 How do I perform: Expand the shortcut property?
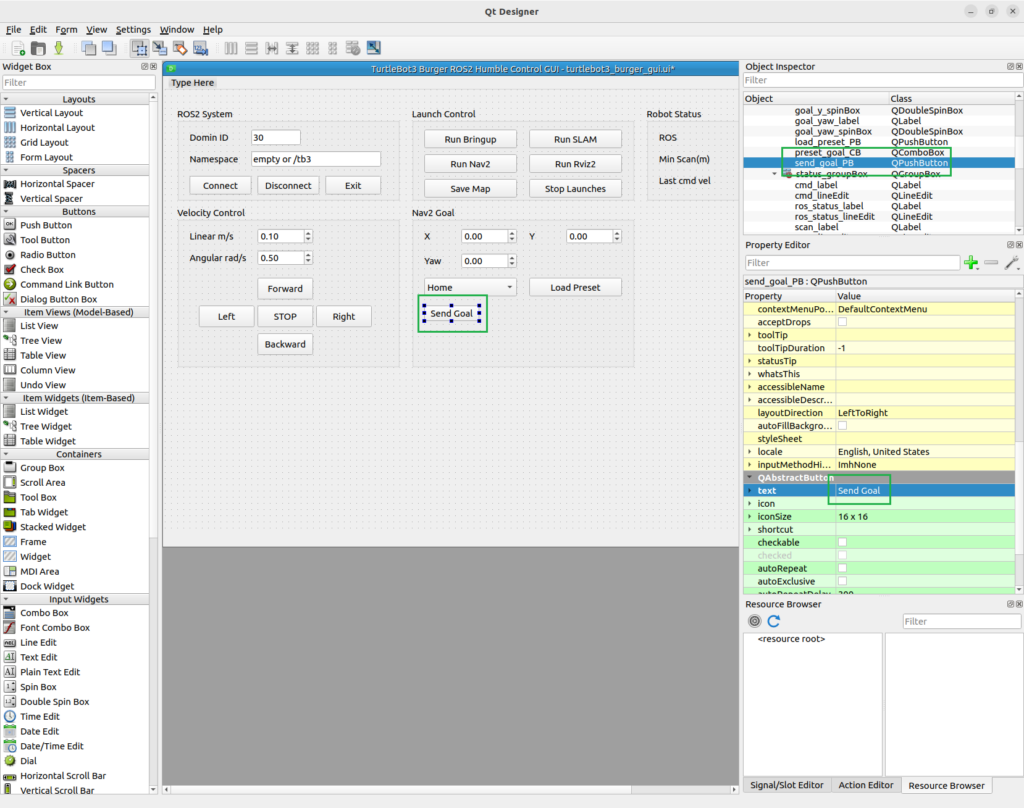(750, 530)
